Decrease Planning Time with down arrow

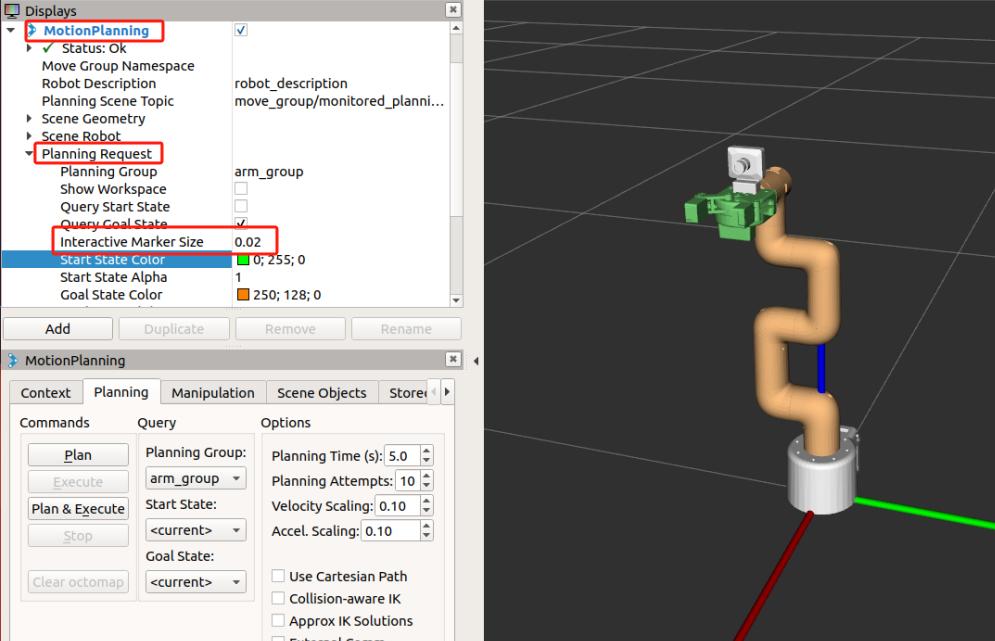tap(426, 460)
